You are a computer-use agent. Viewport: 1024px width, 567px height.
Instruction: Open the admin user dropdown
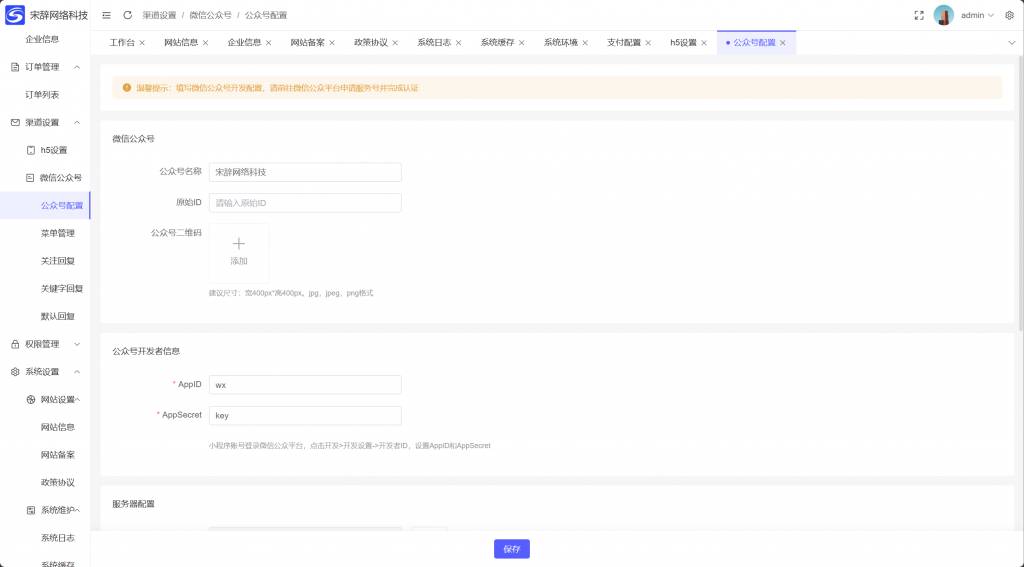[x=976, y=15]
